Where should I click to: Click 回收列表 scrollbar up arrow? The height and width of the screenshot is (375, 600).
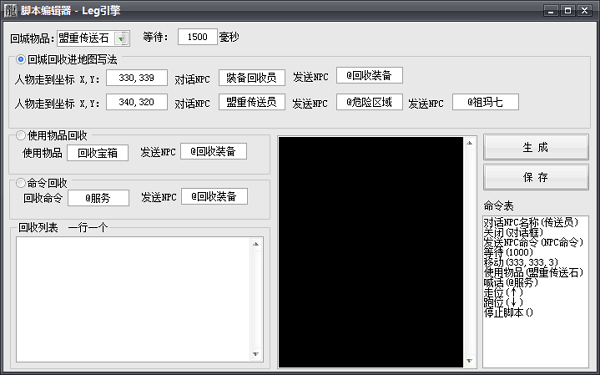pyautogui.click(x=256, y=244)
